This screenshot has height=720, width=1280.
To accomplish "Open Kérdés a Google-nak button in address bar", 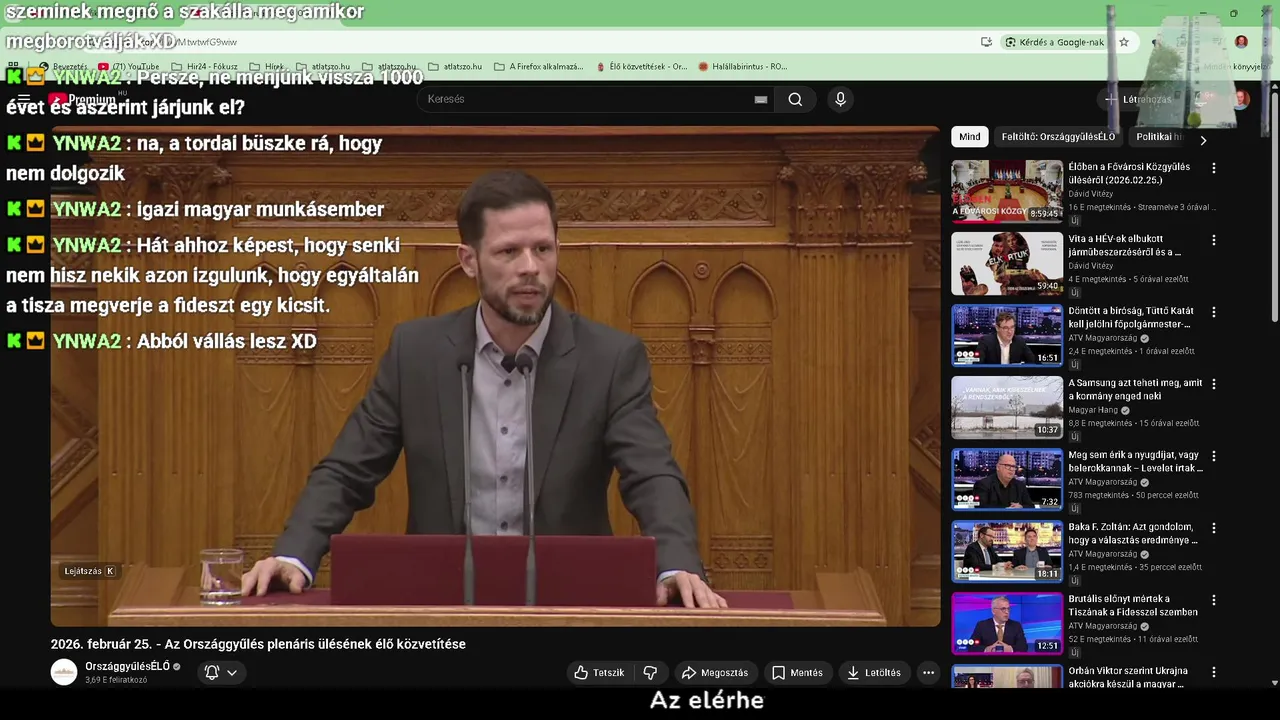I will 1055,42.
